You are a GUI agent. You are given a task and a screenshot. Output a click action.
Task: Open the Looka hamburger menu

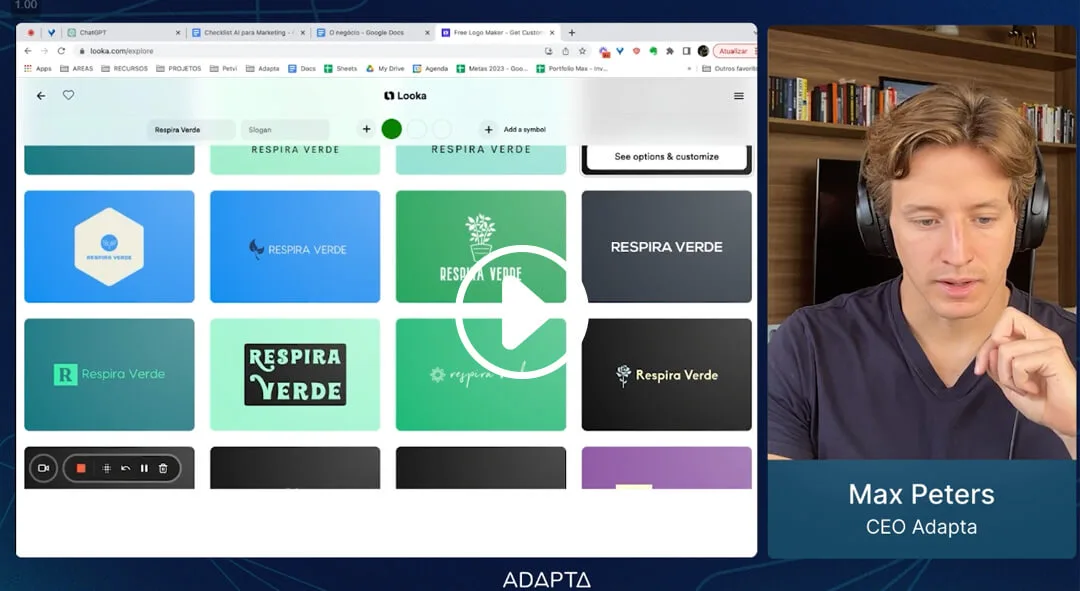pyautogui.click(x=739, y=96)
